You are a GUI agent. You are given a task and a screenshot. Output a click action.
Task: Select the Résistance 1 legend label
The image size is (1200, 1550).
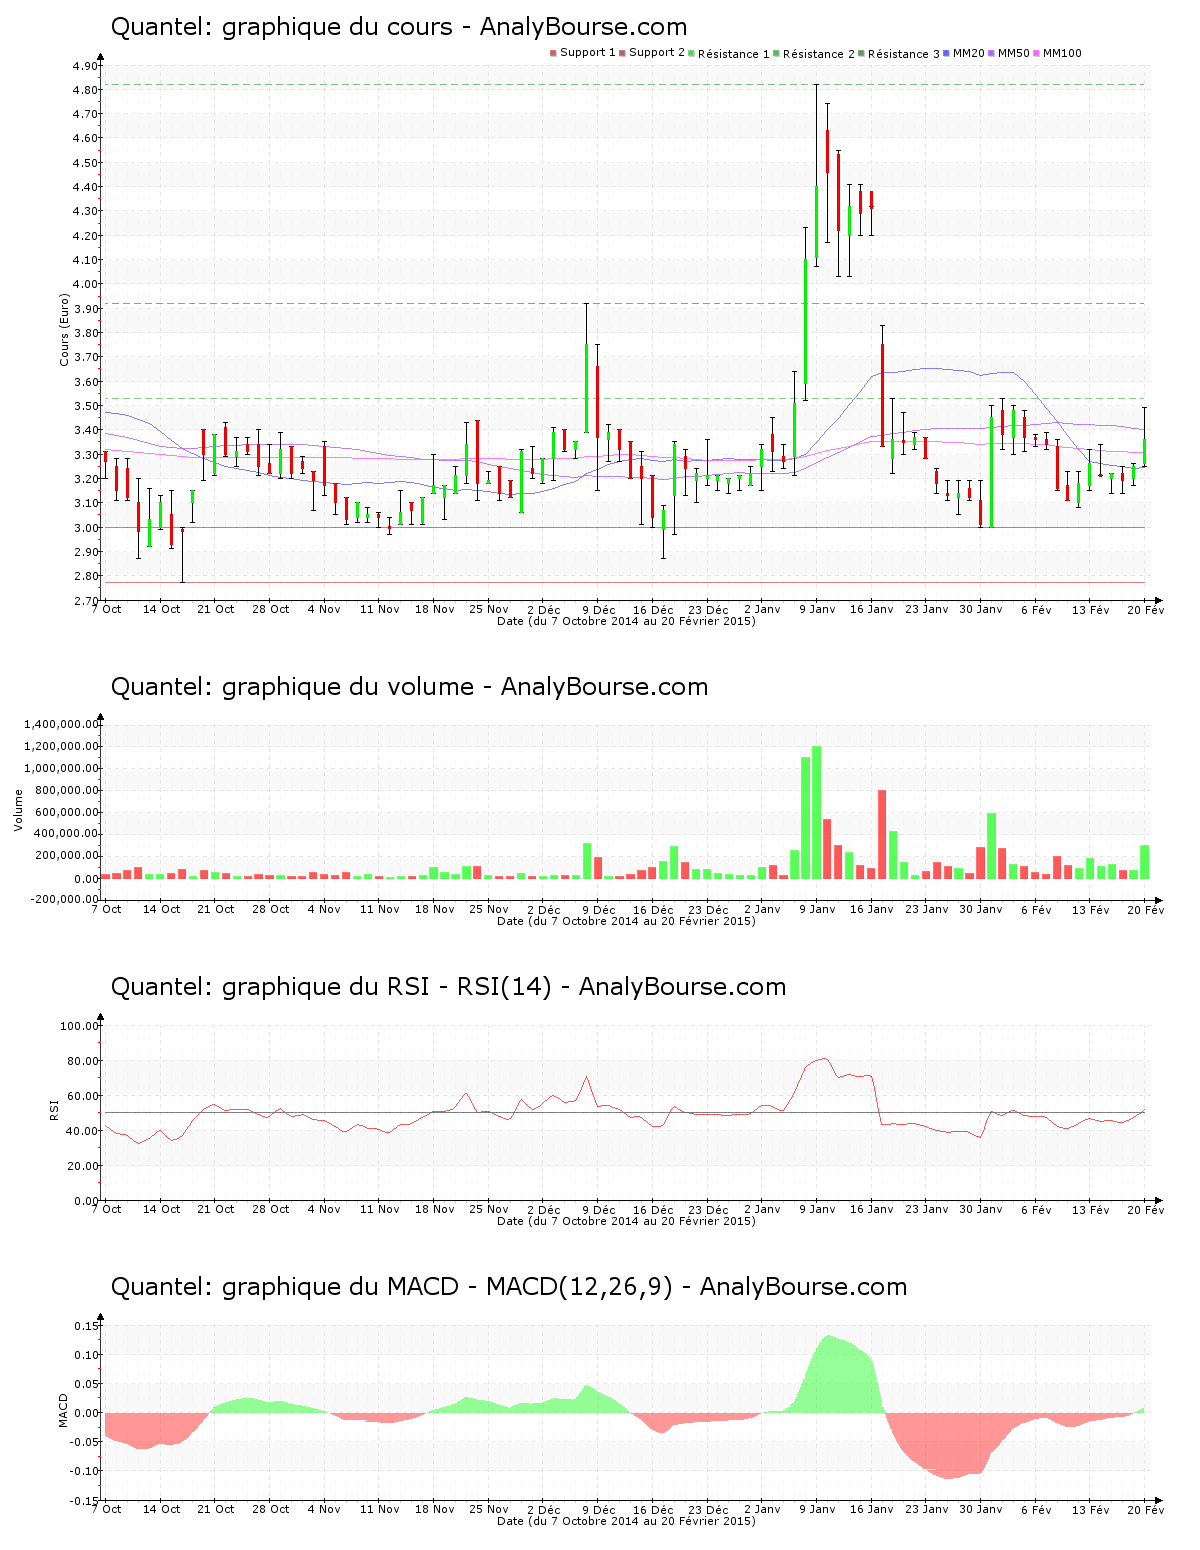click(x=734, y=54)
